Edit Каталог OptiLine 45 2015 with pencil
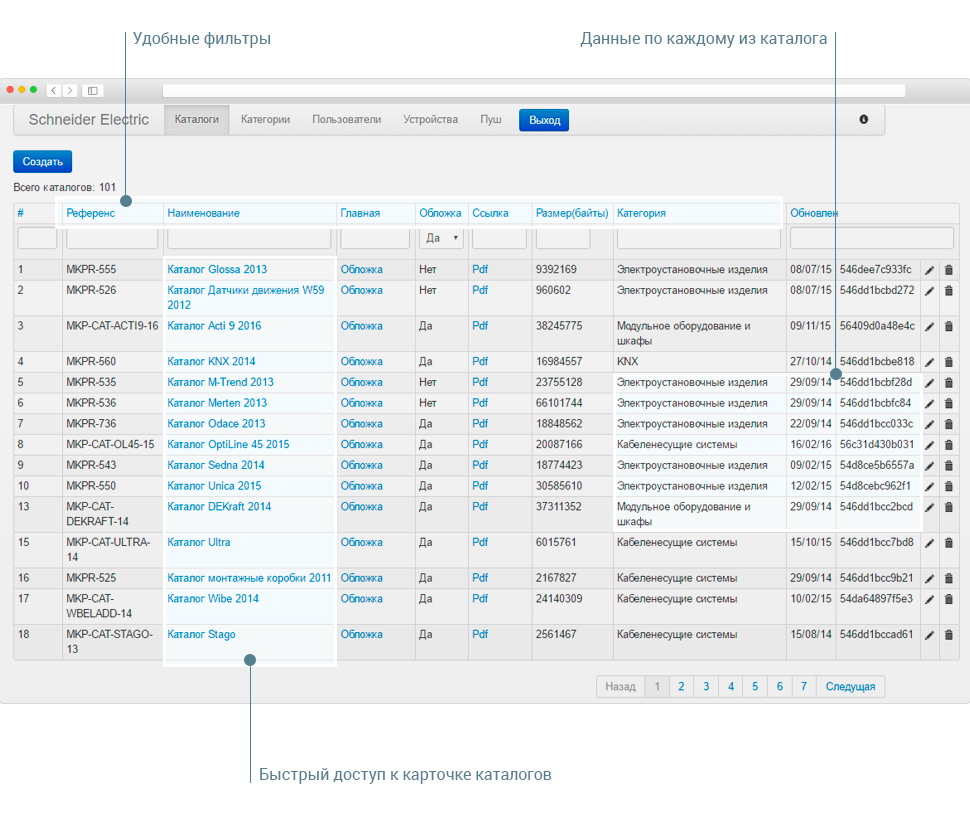 click(929, 445)
